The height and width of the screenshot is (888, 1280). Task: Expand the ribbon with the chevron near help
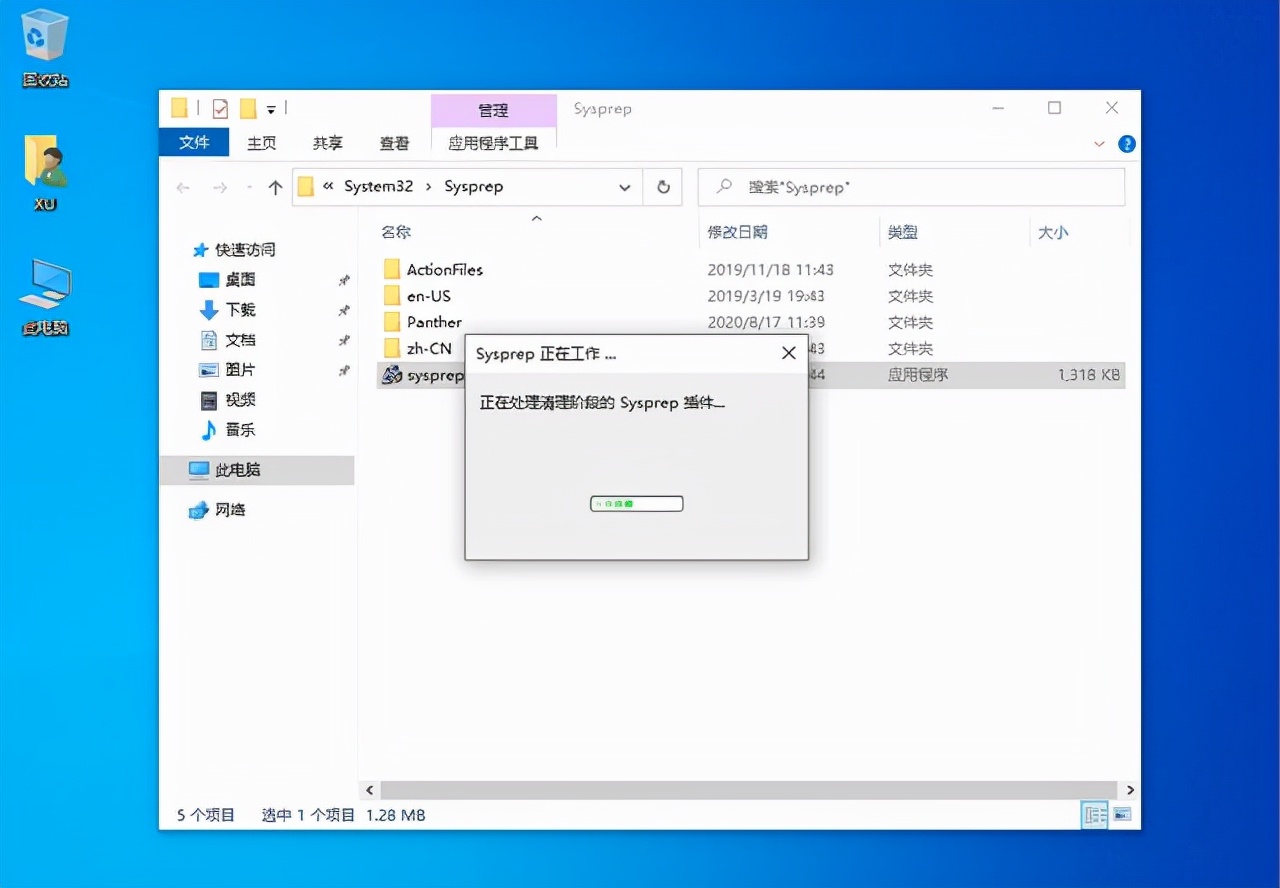pyautogui.click(x=1099, y=143)
